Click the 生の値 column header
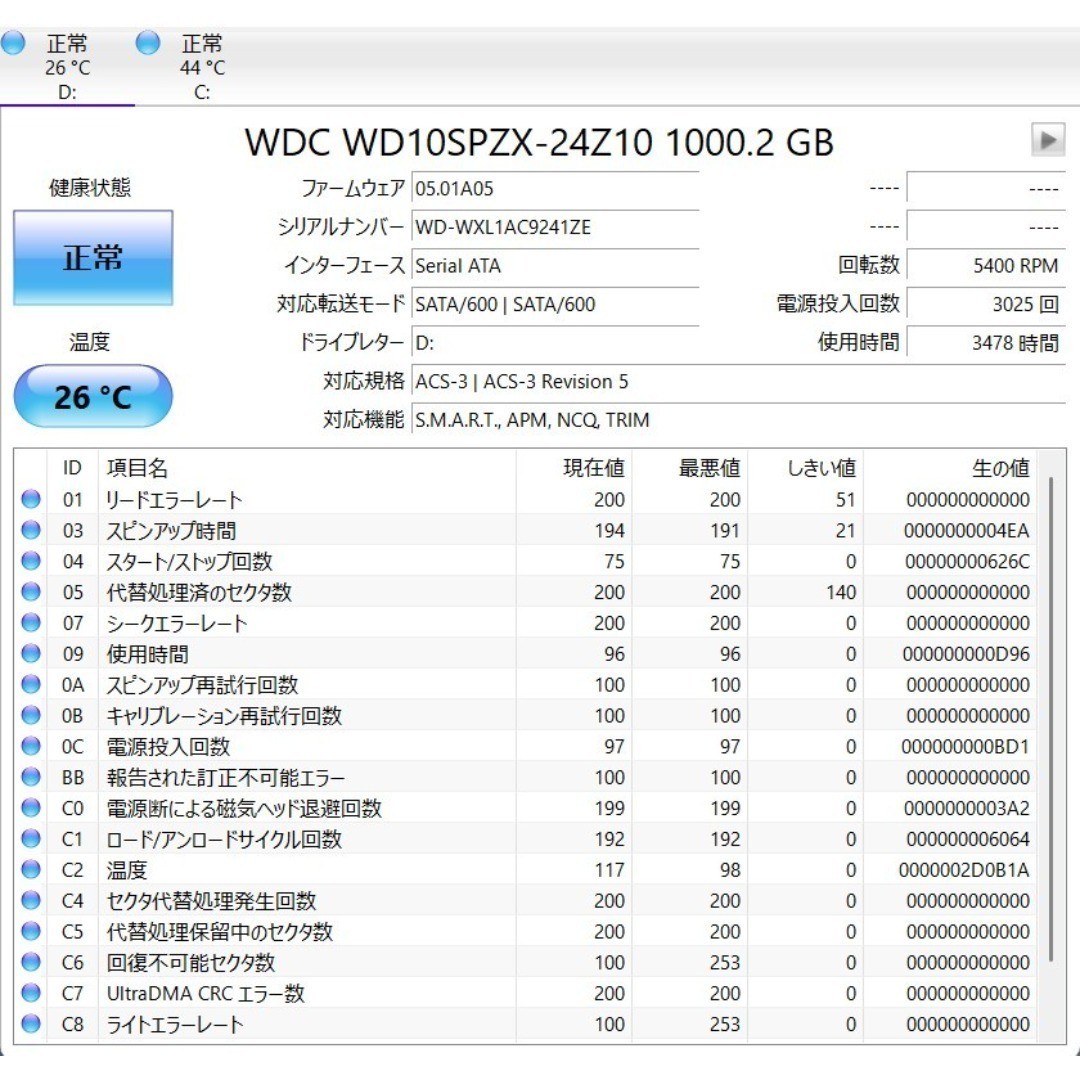This screenshot has height=1080, width=1080. (950, 468)
